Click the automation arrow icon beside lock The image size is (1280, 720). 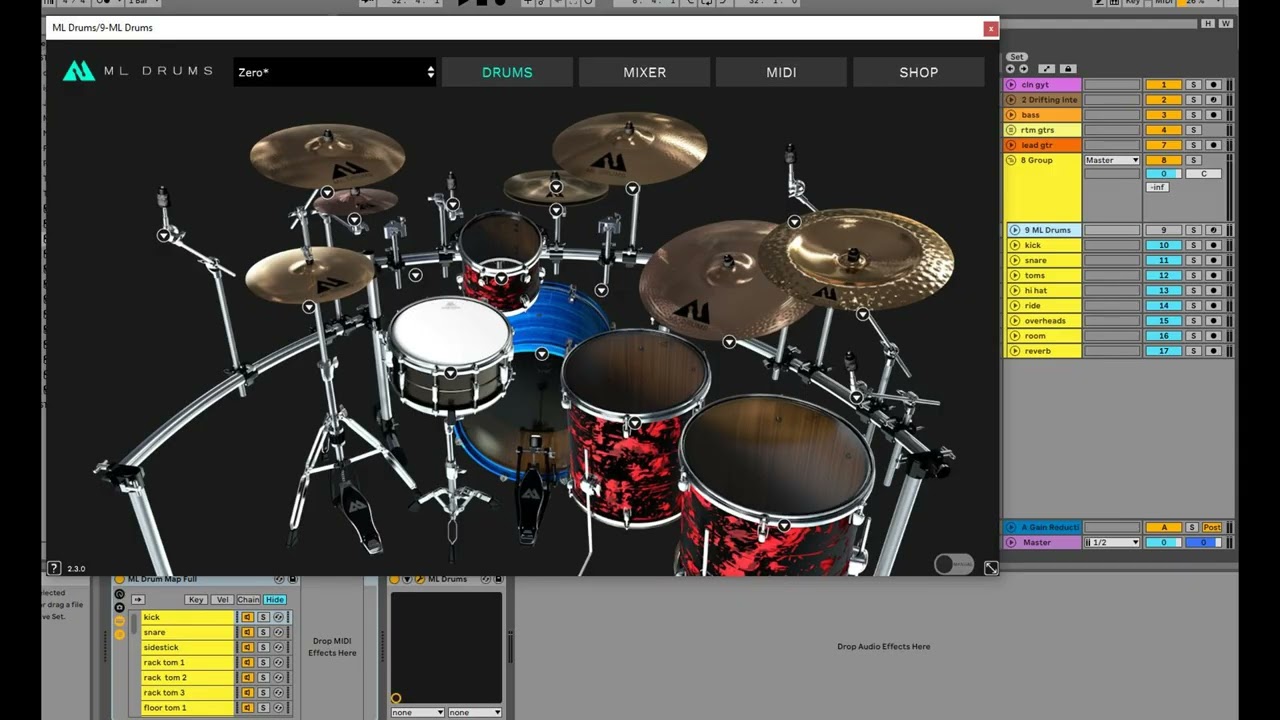pos(1046,69)
